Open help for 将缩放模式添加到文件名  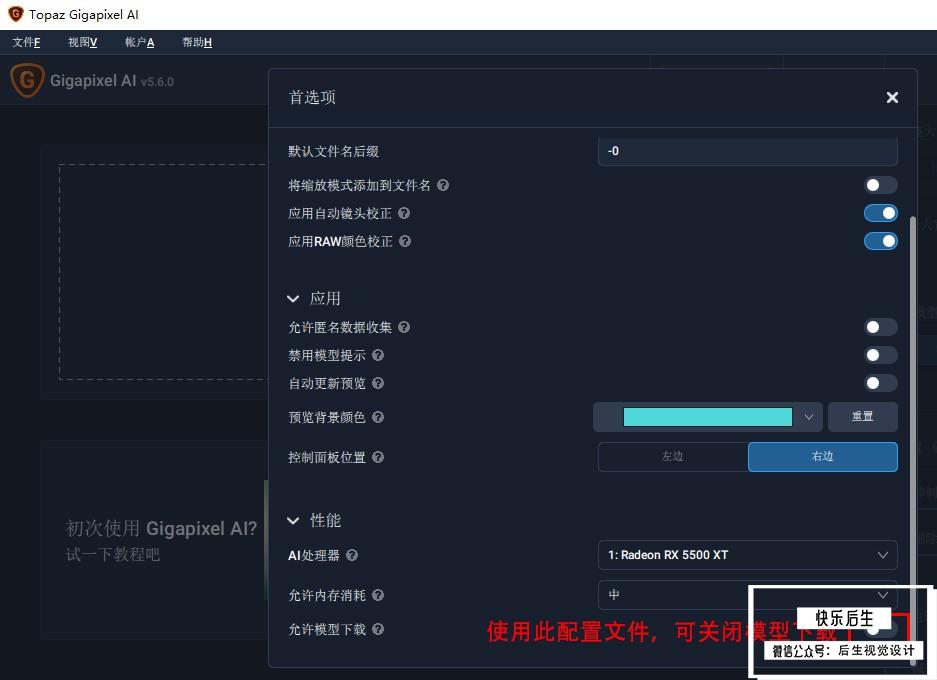(443, 185)
